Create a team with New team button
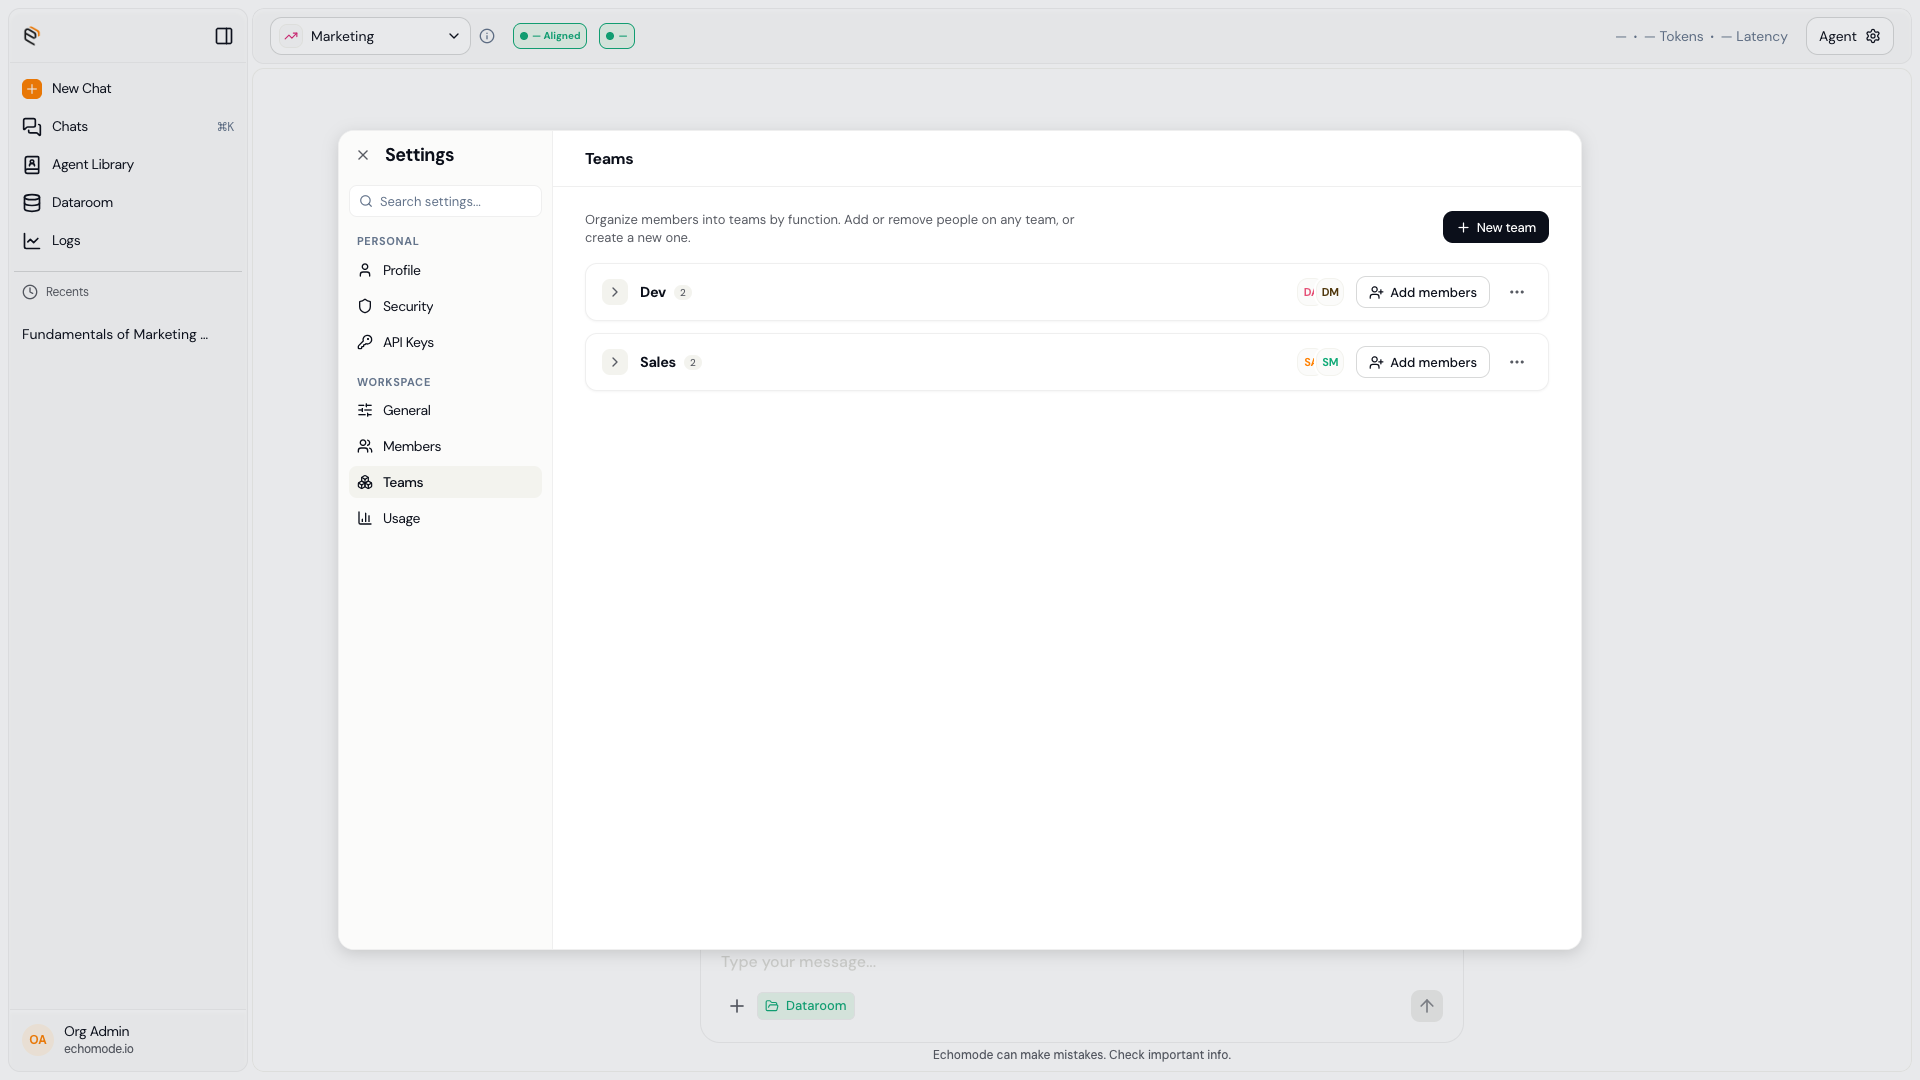The height and width of the screenshot is (1080, 1920). click(x=1495, y=227)
